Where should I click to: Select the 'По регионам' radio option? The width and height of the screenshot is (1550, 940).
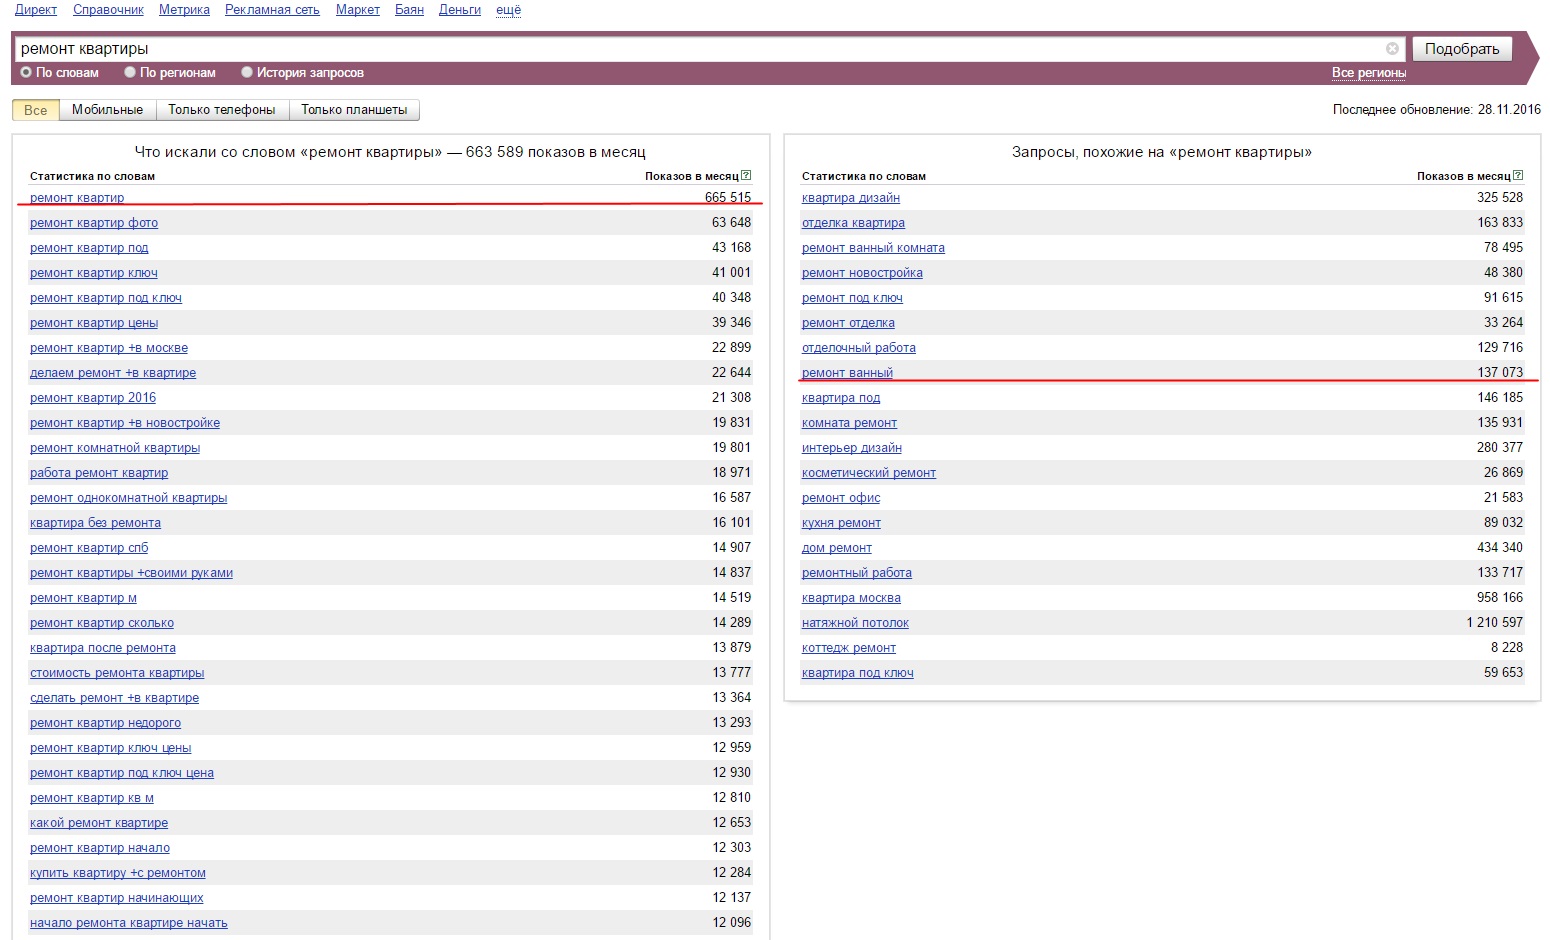[130, 72]
